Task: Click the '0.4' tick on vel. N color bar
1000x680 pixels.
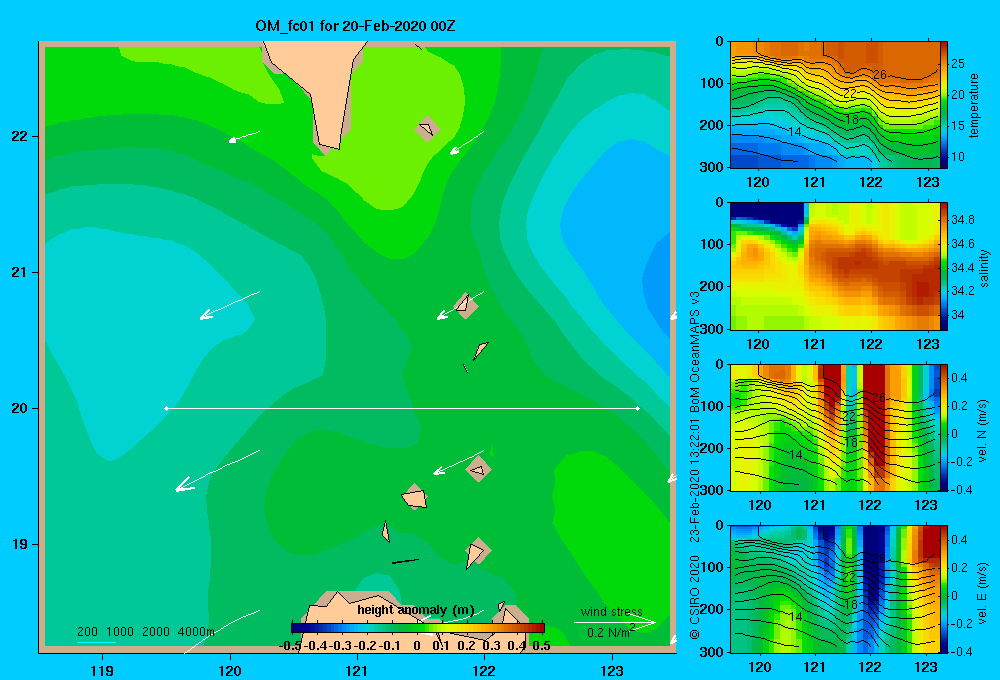Action: [x=959, y=378]
